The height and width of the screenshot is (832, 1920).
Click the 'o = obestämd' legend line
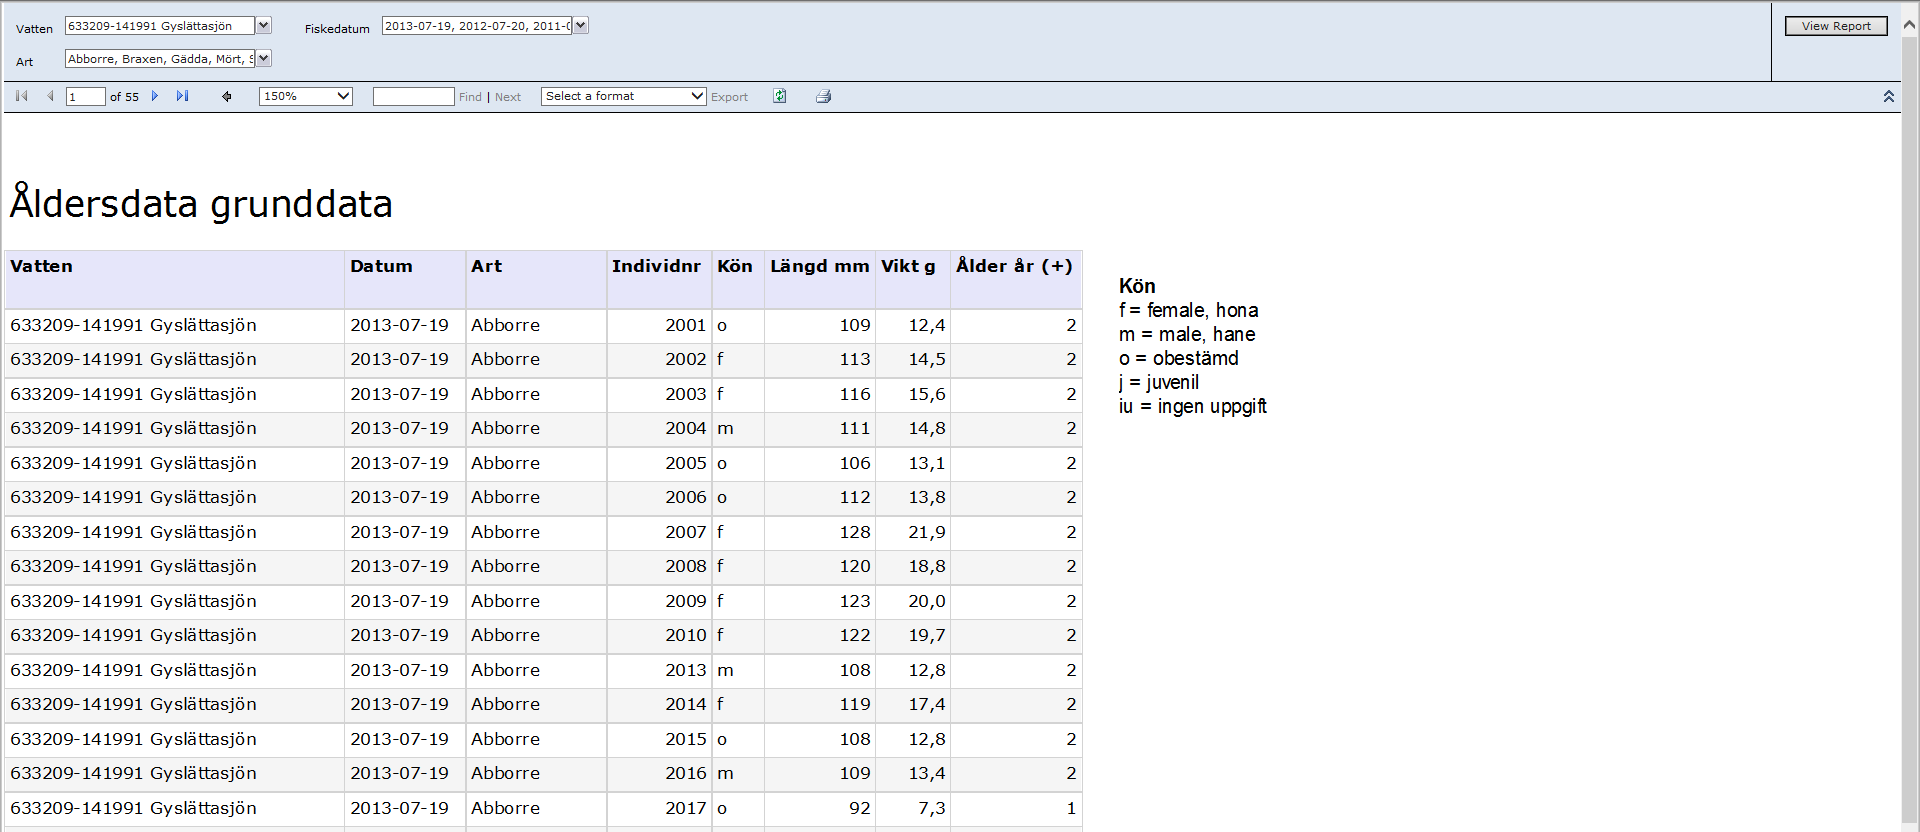click(1179, 358)
